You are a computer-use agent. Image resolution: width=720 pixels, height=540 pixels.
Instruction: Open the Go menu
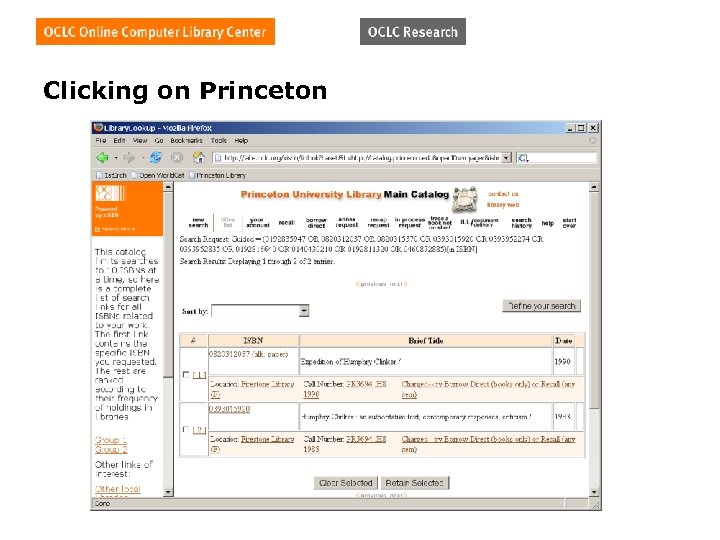(159, 141)
